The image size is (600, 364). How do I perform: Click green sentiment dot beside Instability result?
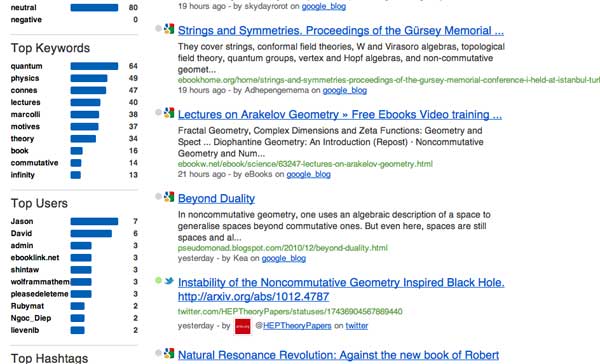pos(158,281)
